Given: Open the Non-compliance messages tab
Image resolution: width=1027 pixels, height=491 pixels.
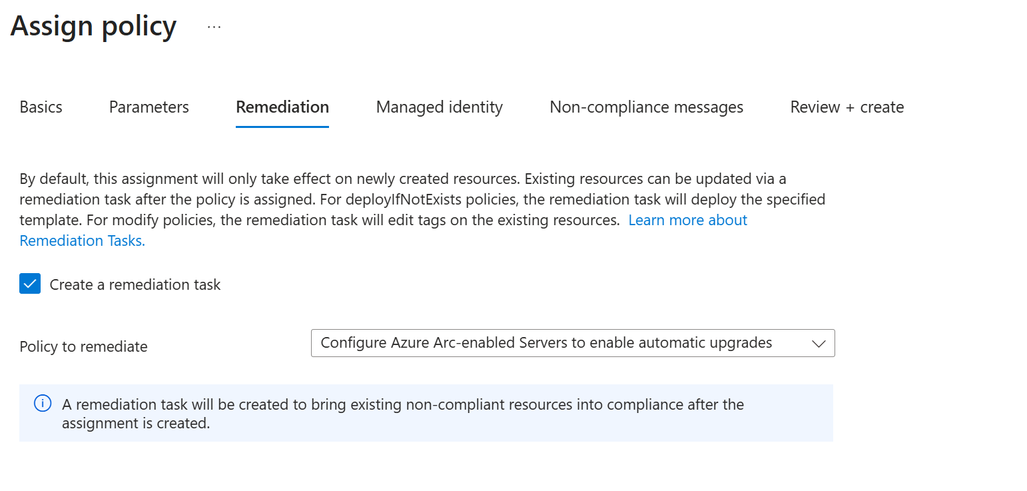Looking at the screenshot, I should (x=646, y=107).
